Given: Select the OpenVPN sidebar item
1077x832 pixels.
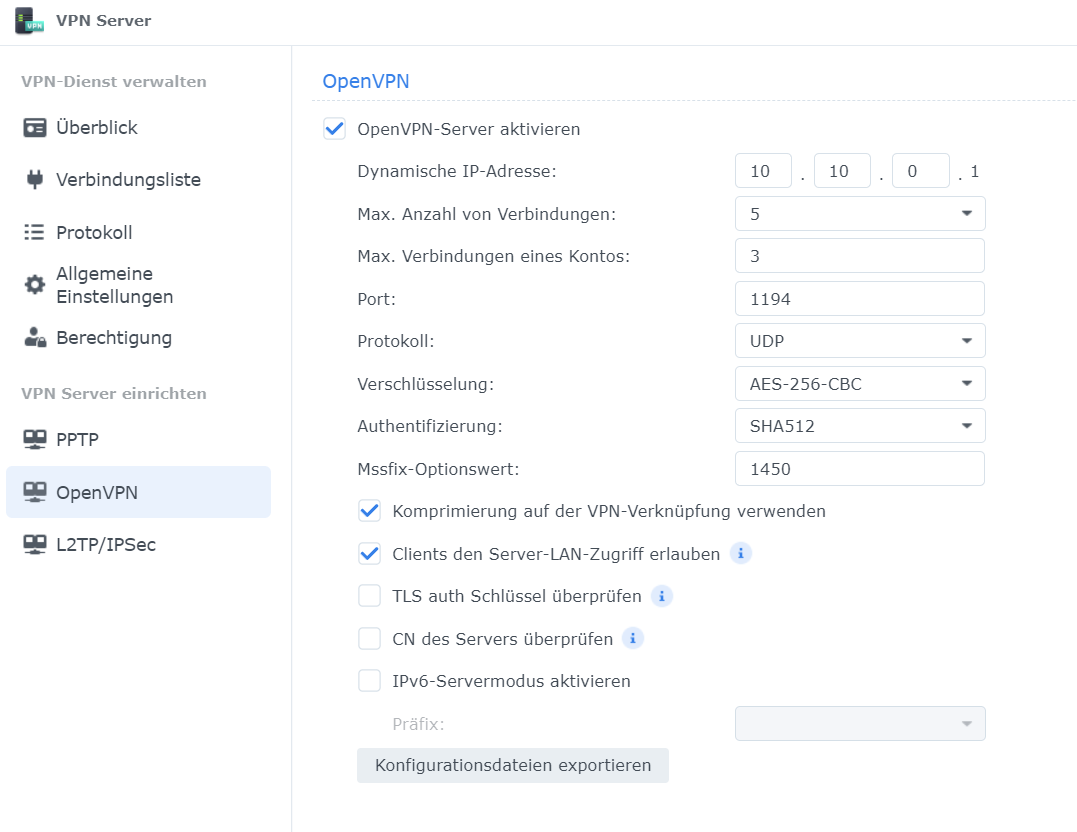Looking at the screenshot, I should (138, 492).
